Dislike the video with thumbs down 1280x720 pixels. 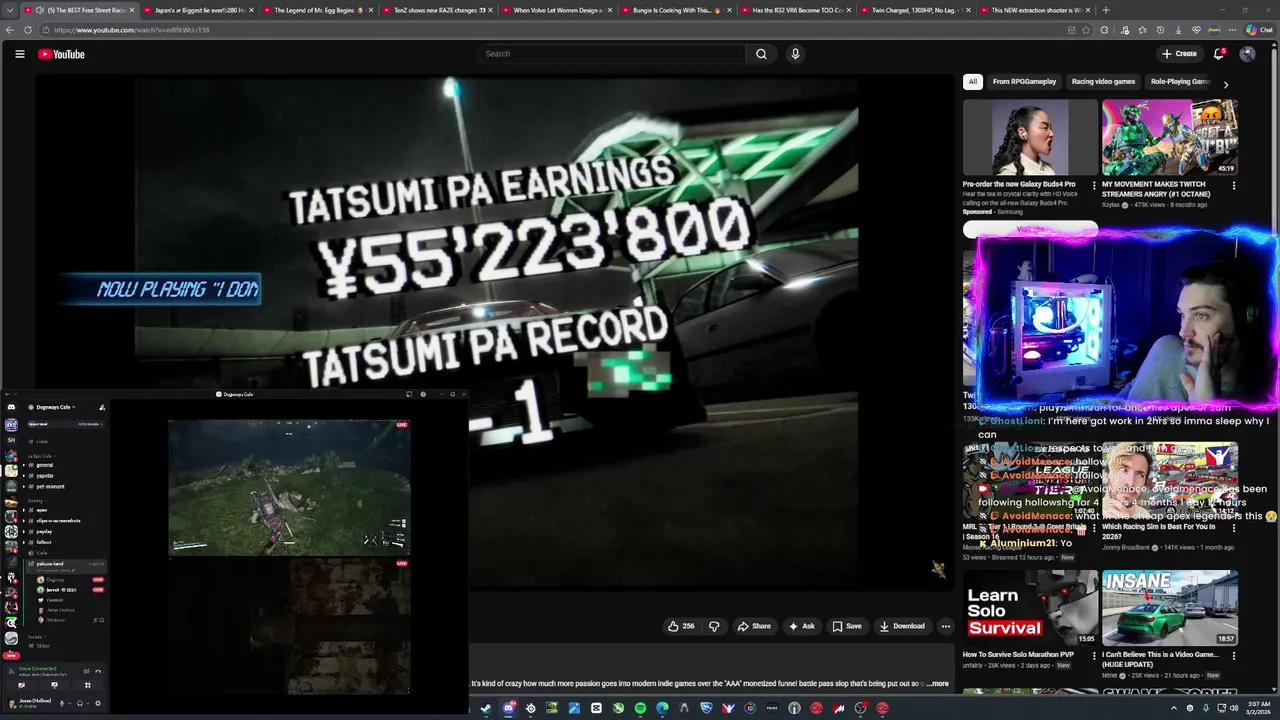pyautogui.click(x=714, y=626)
